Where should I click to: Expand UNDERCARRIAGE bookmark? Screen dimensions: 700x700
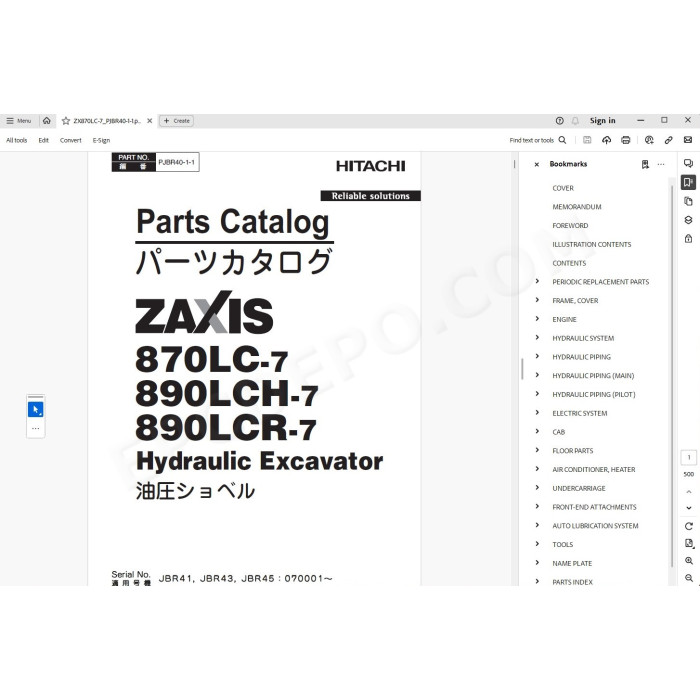[537, 488]
